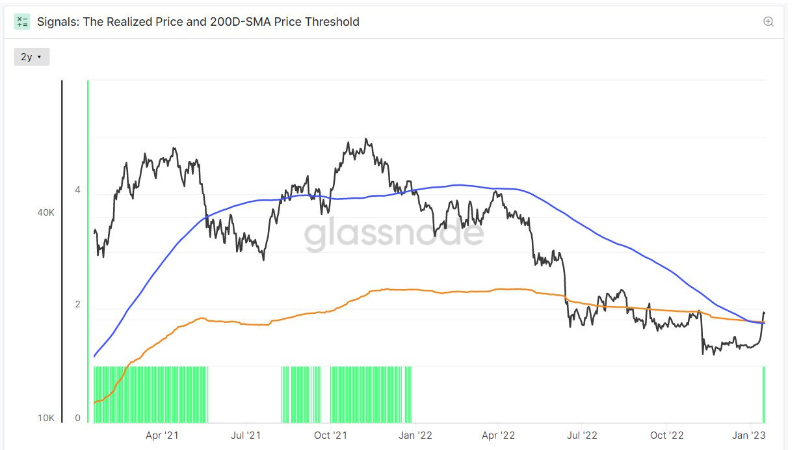Viewport: 792px width, 450px height.
Task: Click the 40K y-axis label
Action: click(x=45, y=213)
